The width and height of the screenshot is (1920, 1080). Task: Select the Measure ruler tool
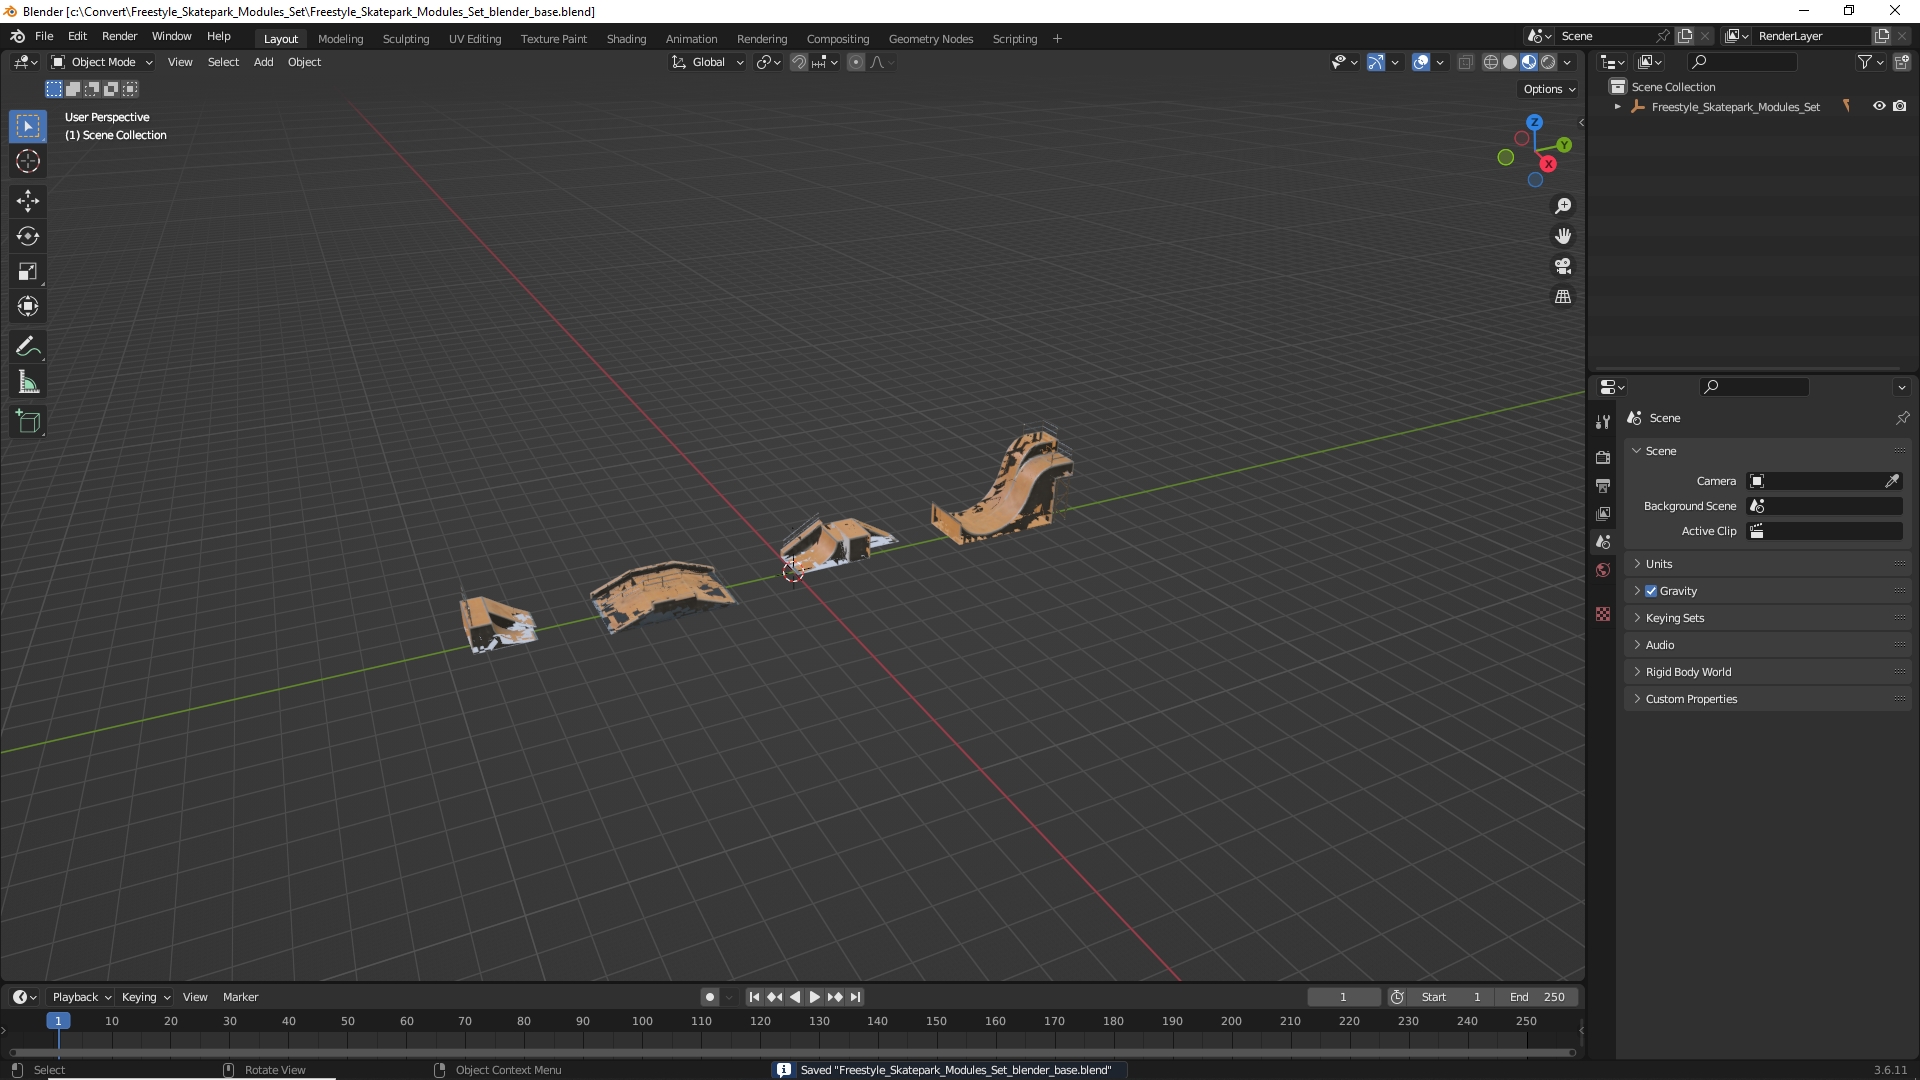tap(28, 382)
